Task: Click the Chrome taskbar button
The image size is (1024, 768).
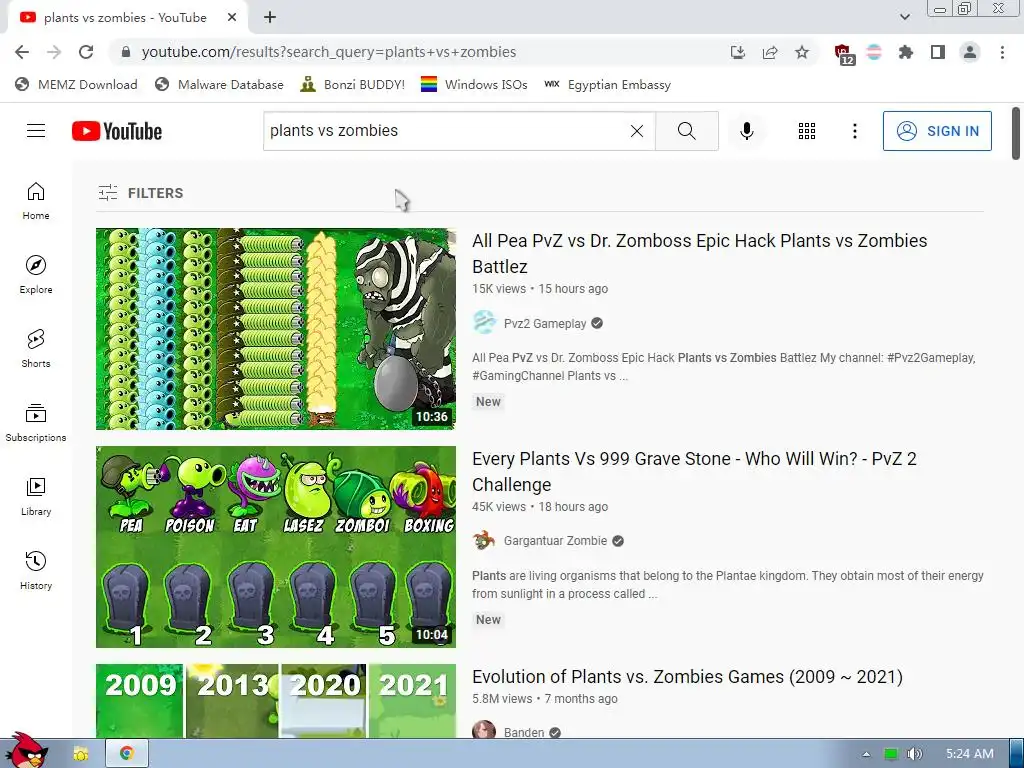Action: tap(127, 754)
